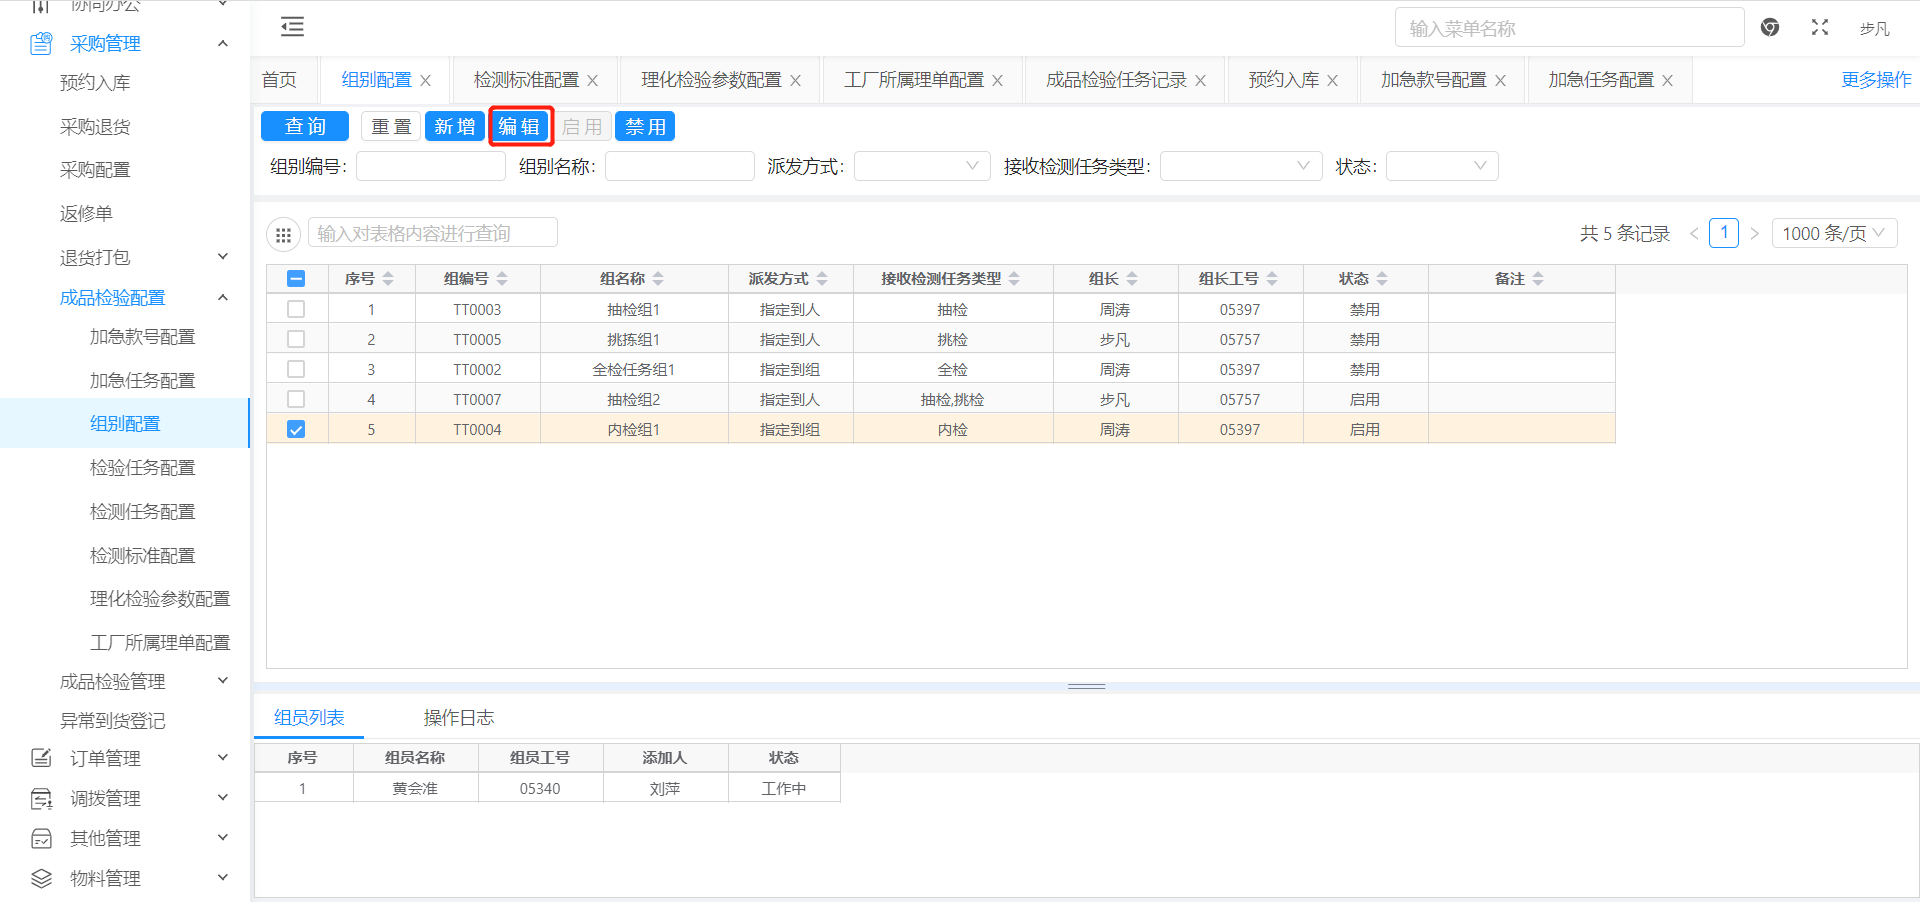This screenshot has width=1920, height=902.
Task: Uncheck the selected 内检组1 row
Action: click(296, 430)
